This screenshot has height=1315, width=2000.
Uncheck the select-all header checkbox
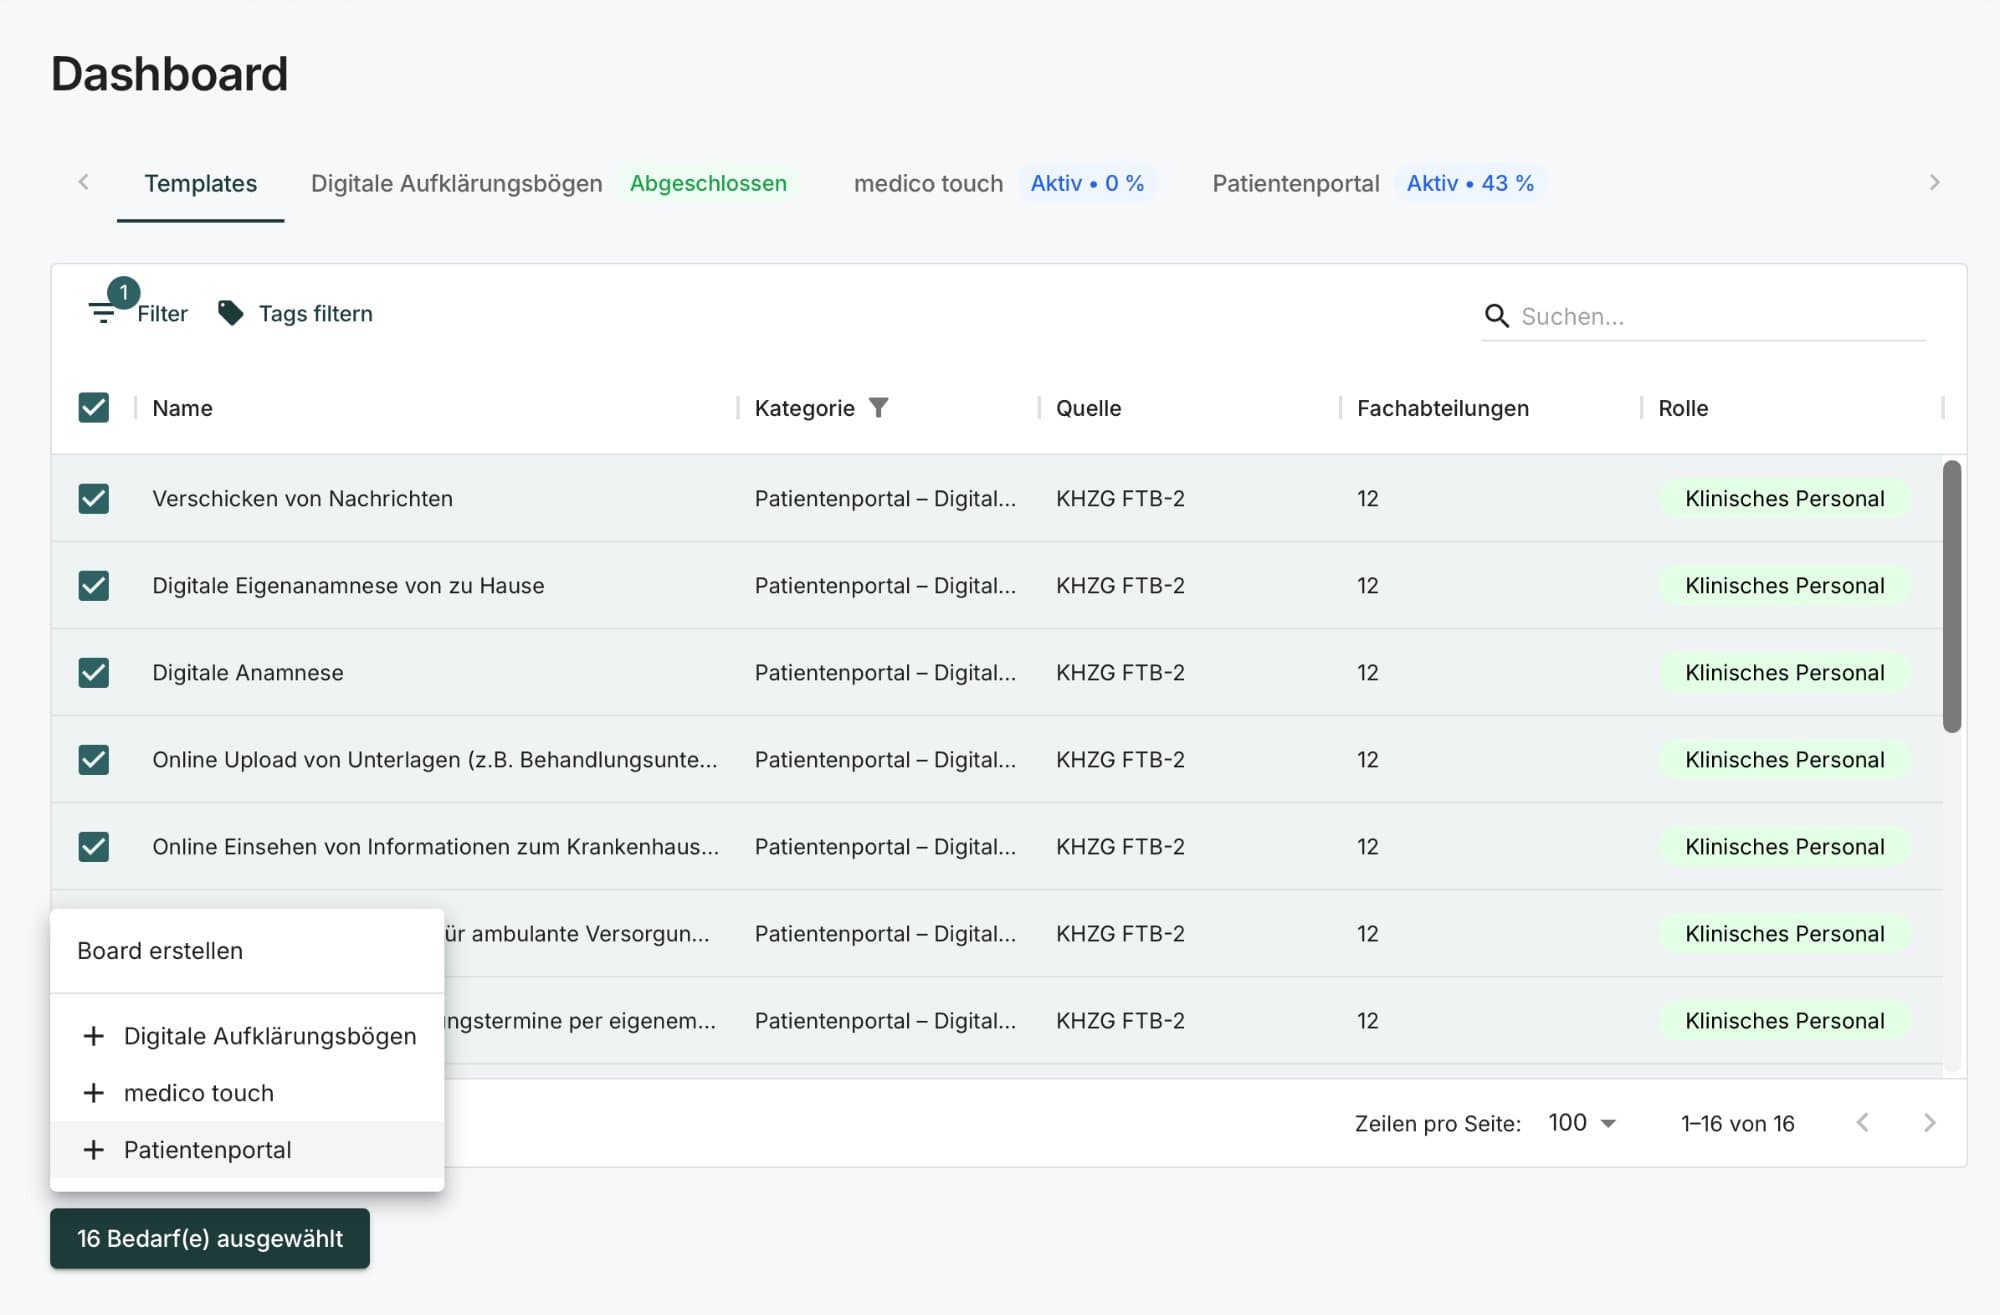tap(94, 407)
